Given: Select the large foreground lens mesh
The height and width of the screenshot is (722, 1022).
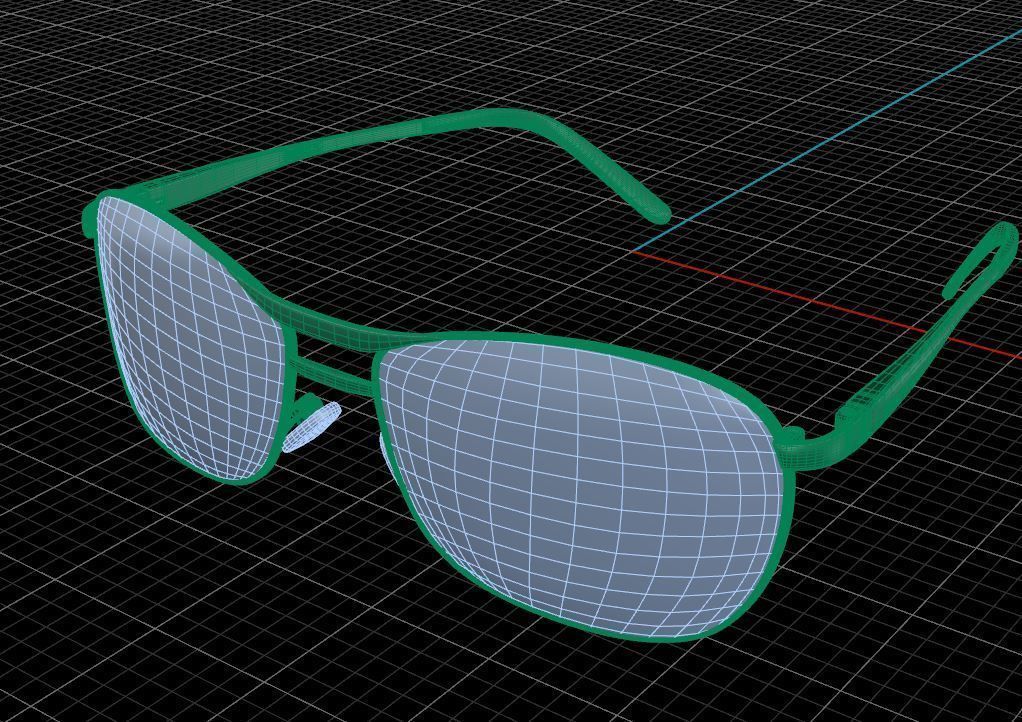Looking at the screenshot, I should click(x=580, y=487).
